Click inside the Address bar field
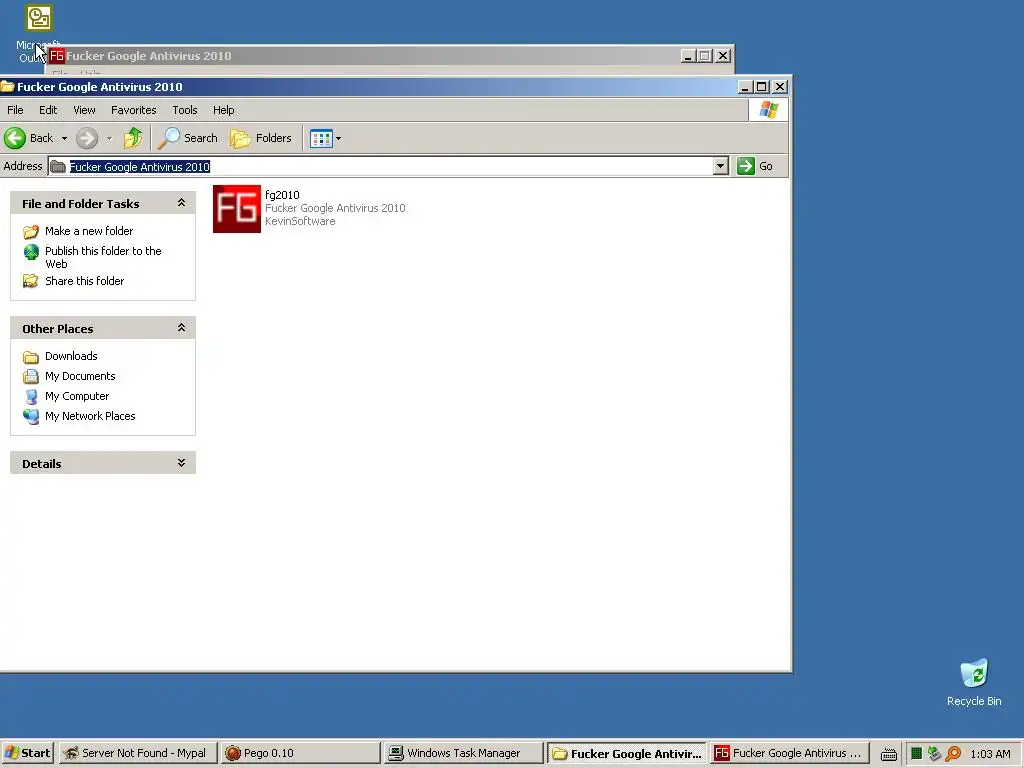 (x=388, y=167)
